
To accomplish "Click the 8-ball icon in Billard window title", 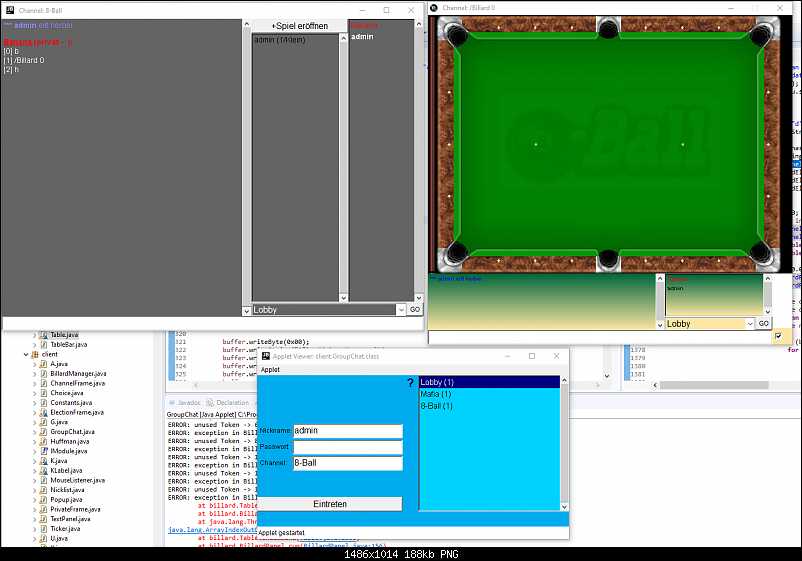I will click(434, 8).
